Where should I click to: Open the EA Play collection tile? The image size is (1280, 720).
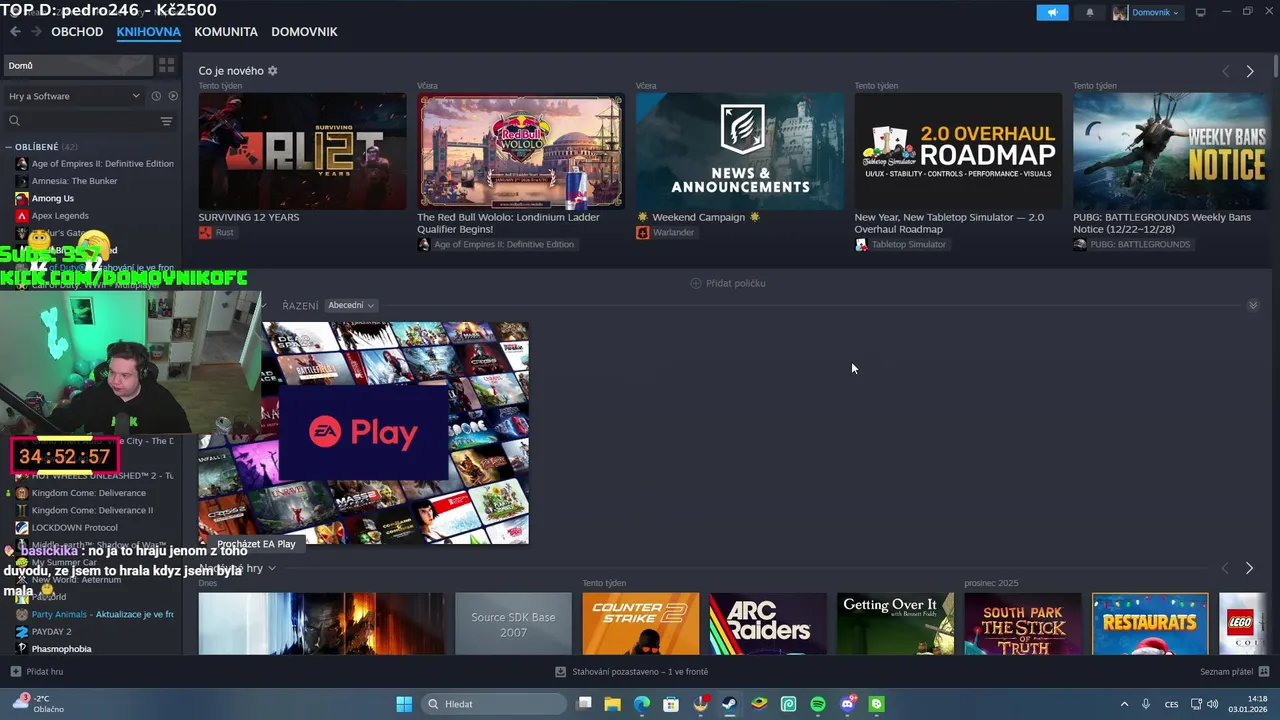363,433
